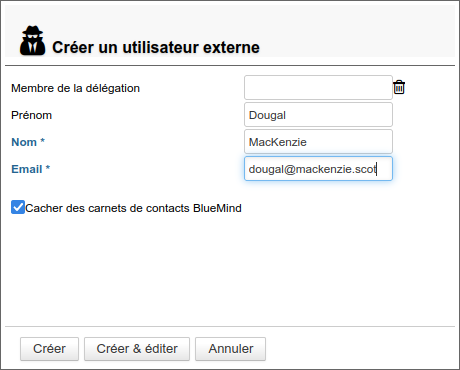Uncheck Cacher des carnets de contacts checkbox
Screen dimensions: 460x370
[18, 207]
